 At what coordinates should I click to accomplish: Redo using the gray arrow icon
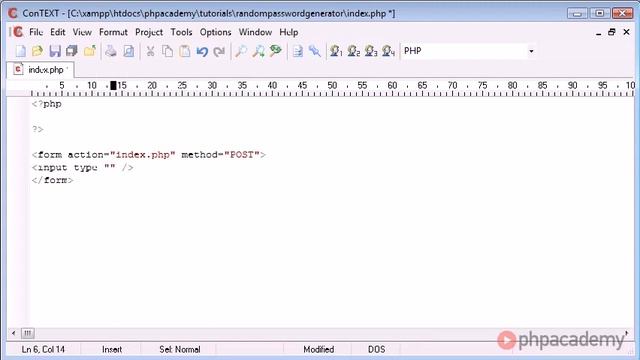click(219, 51)
